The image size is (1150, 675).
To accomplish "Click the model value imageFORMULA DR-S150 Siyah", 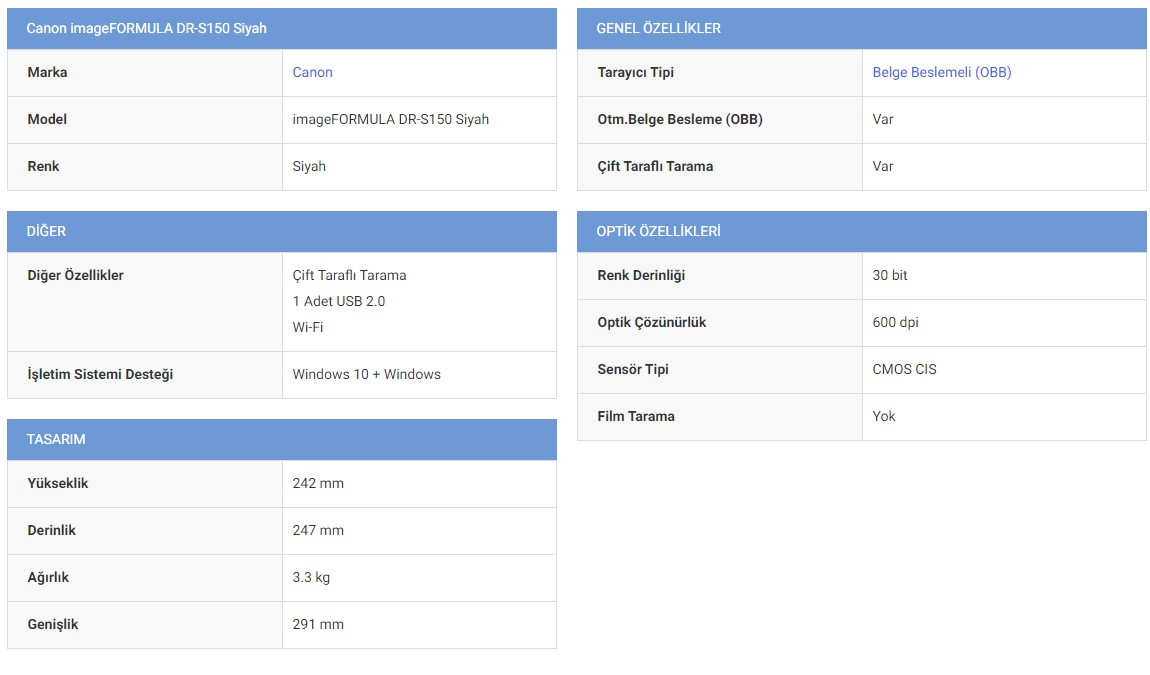I will point(390,120).
